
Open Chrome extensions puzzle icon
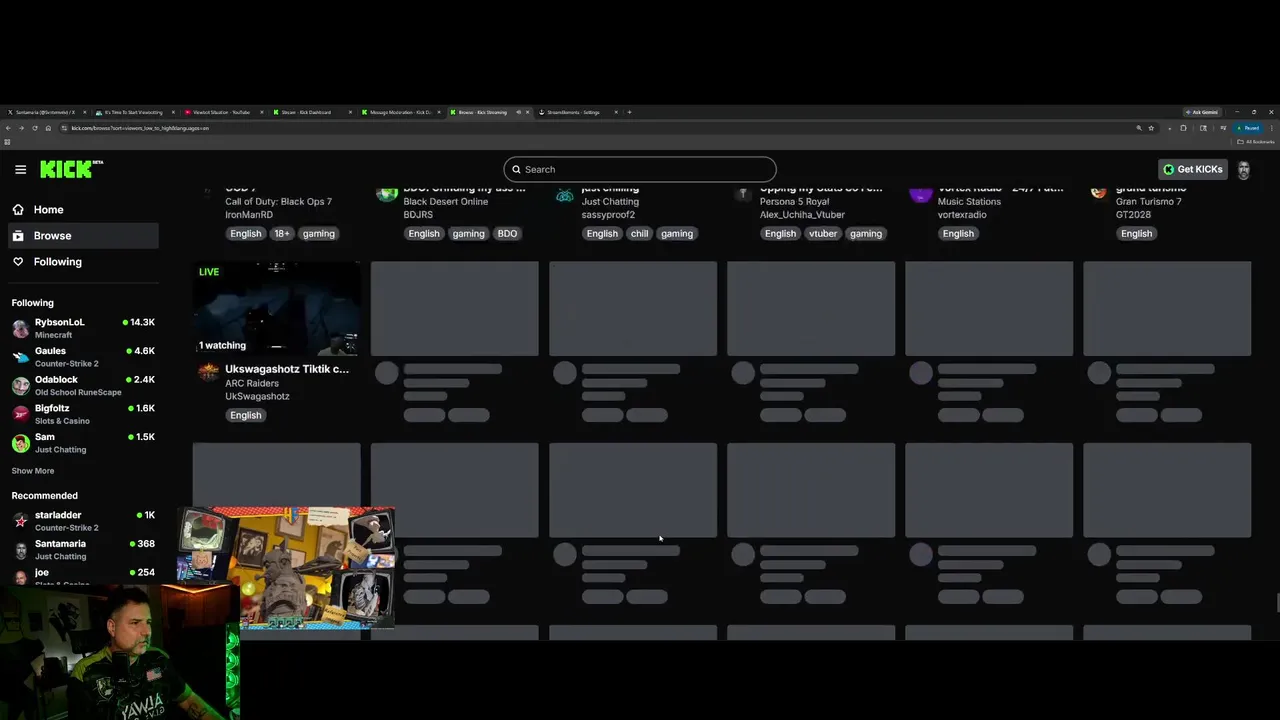[1183, 128]
